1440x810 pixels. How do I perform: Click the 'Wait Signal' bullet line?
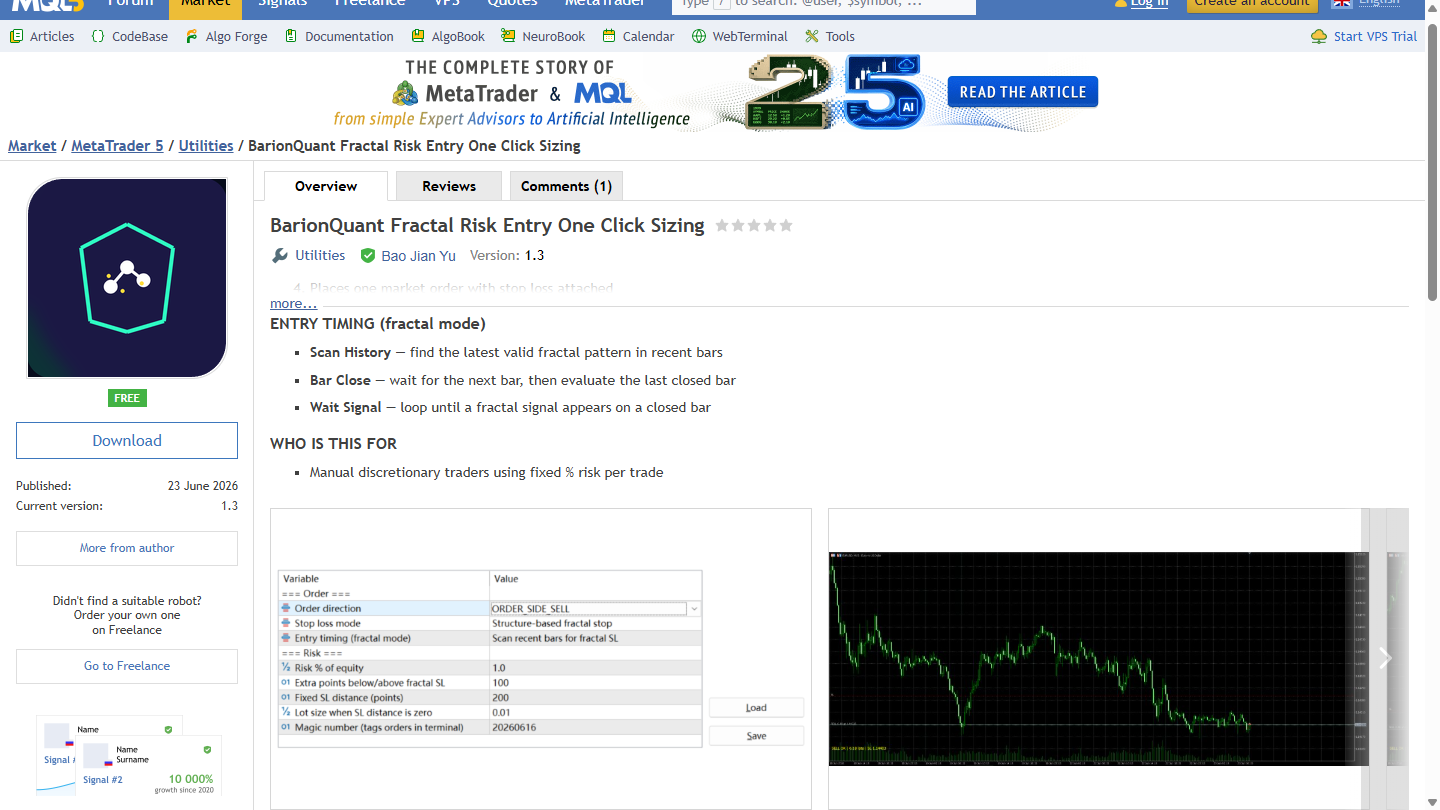[510, 408]
